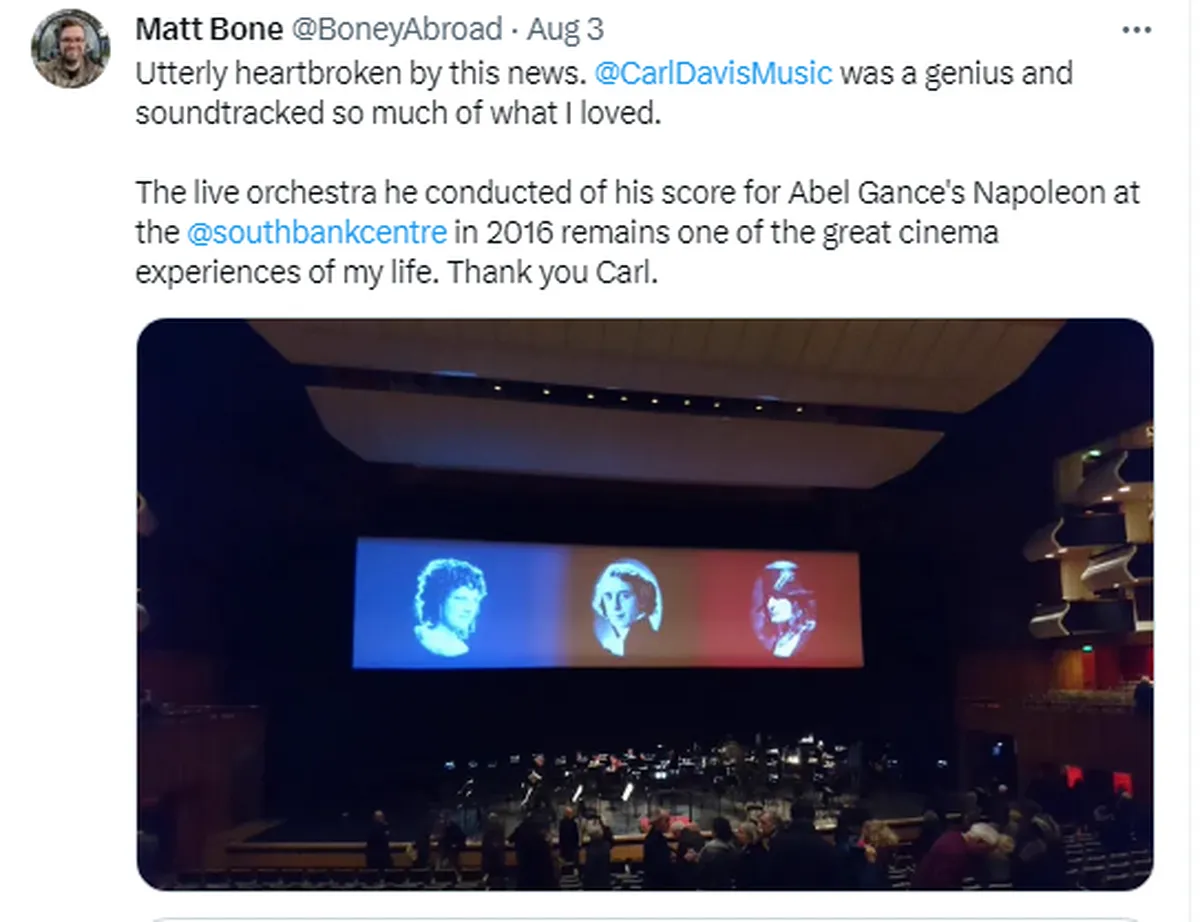Click the display name Matt Bone
This screenshot has height=922, width=1200.
211,29
